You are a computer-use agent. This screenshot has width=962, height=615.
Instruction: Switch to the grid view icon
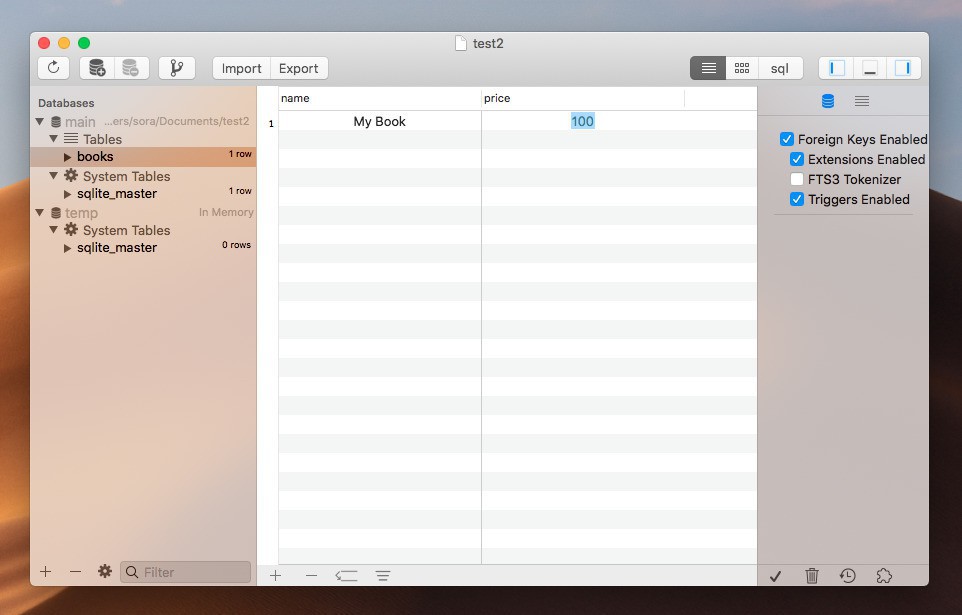742,68
